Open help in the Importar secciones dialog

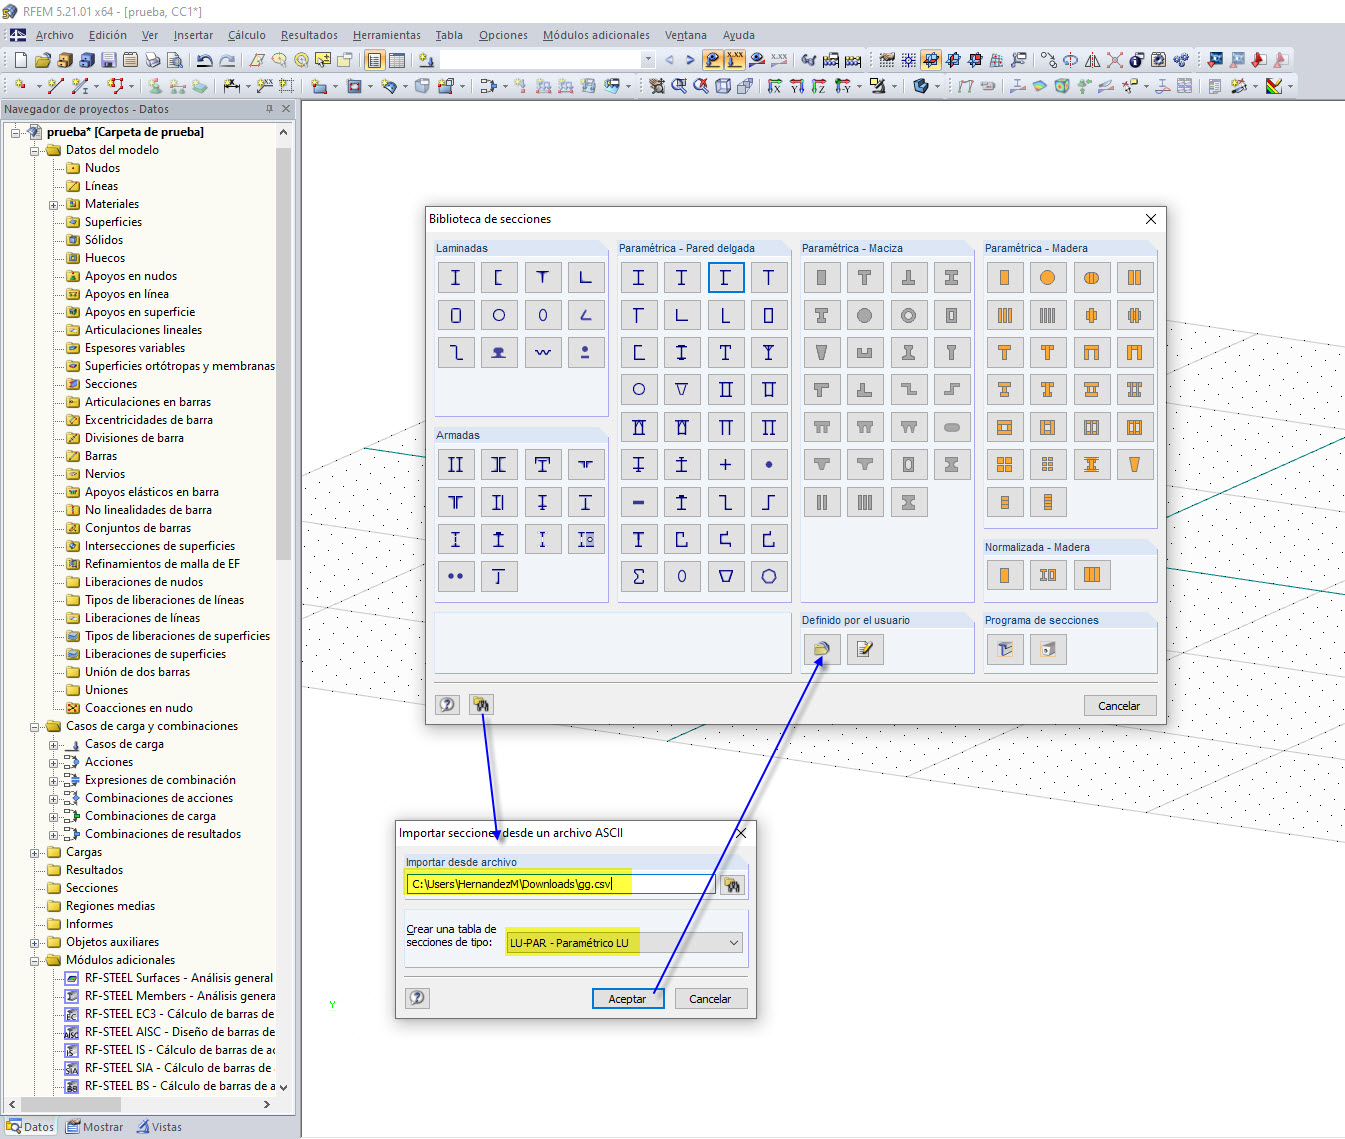pyautogui.click(x=417, y=998)
